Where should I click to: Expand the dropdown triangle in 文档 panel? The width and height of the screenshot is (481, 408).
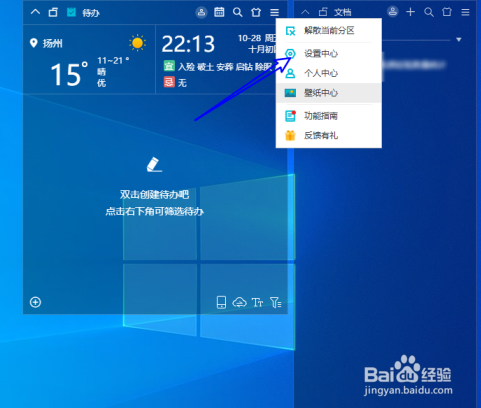459,40
